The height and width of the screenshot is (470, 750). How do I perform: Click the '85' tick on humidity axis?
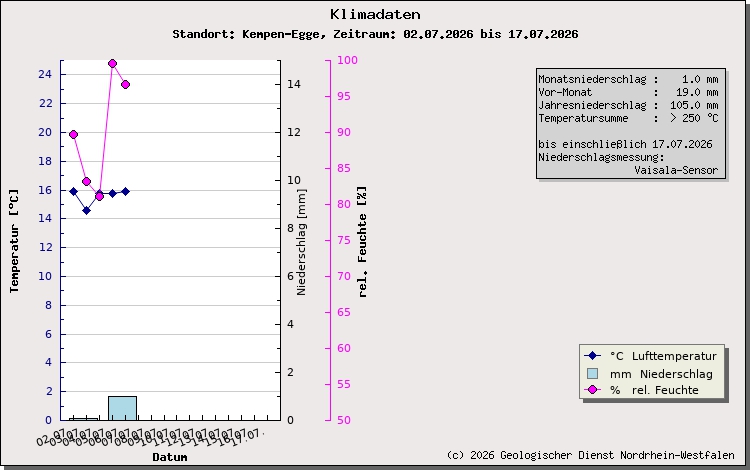click(x=344, y=168)
